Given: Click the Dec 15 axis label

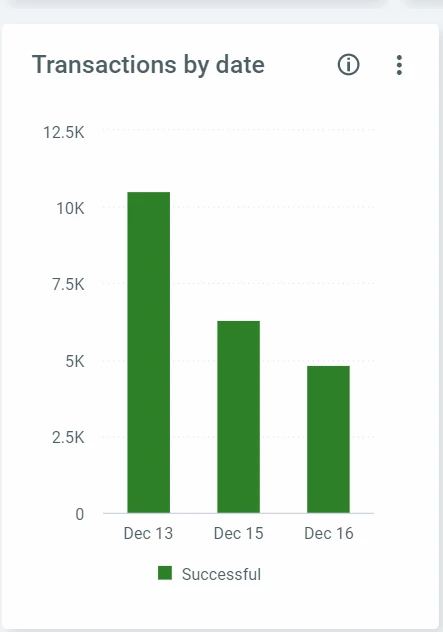Looking at the screenshot, I should [x=239, y=533].
